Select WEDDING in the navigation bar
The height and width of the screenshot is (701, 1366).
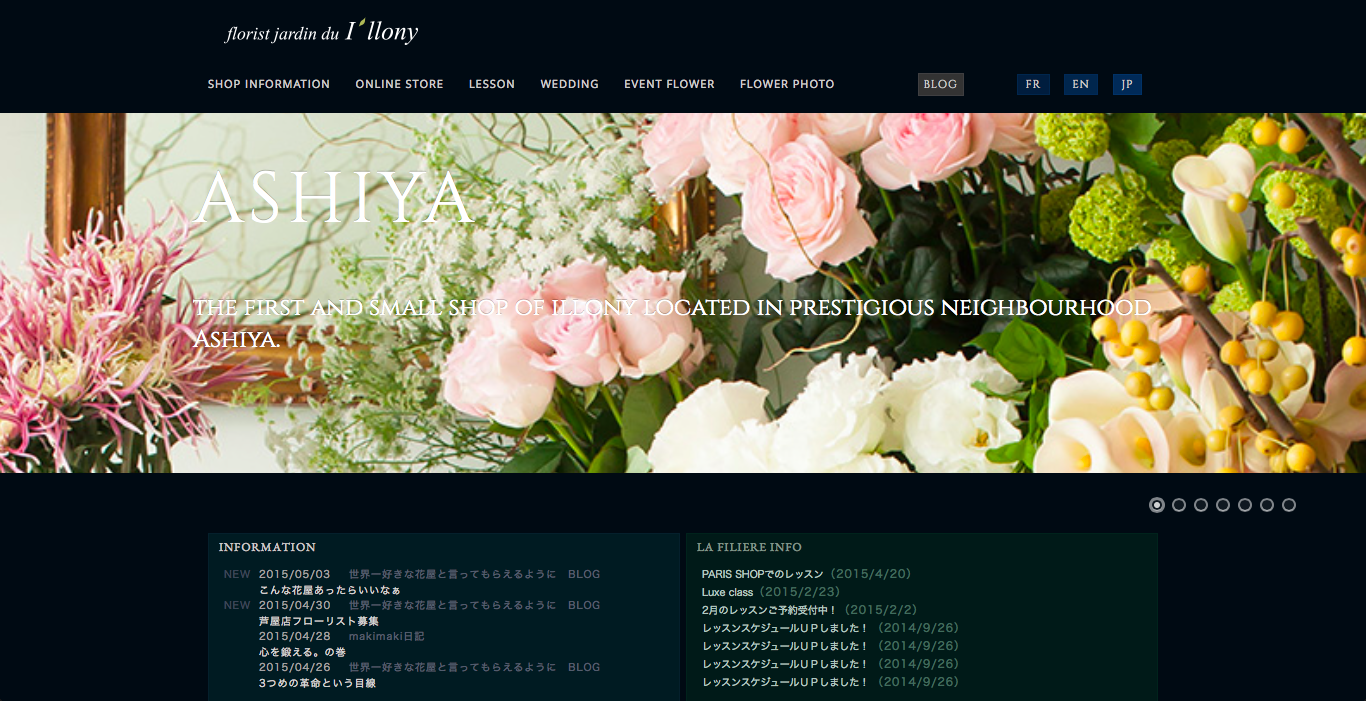click(x=569, y=84)
